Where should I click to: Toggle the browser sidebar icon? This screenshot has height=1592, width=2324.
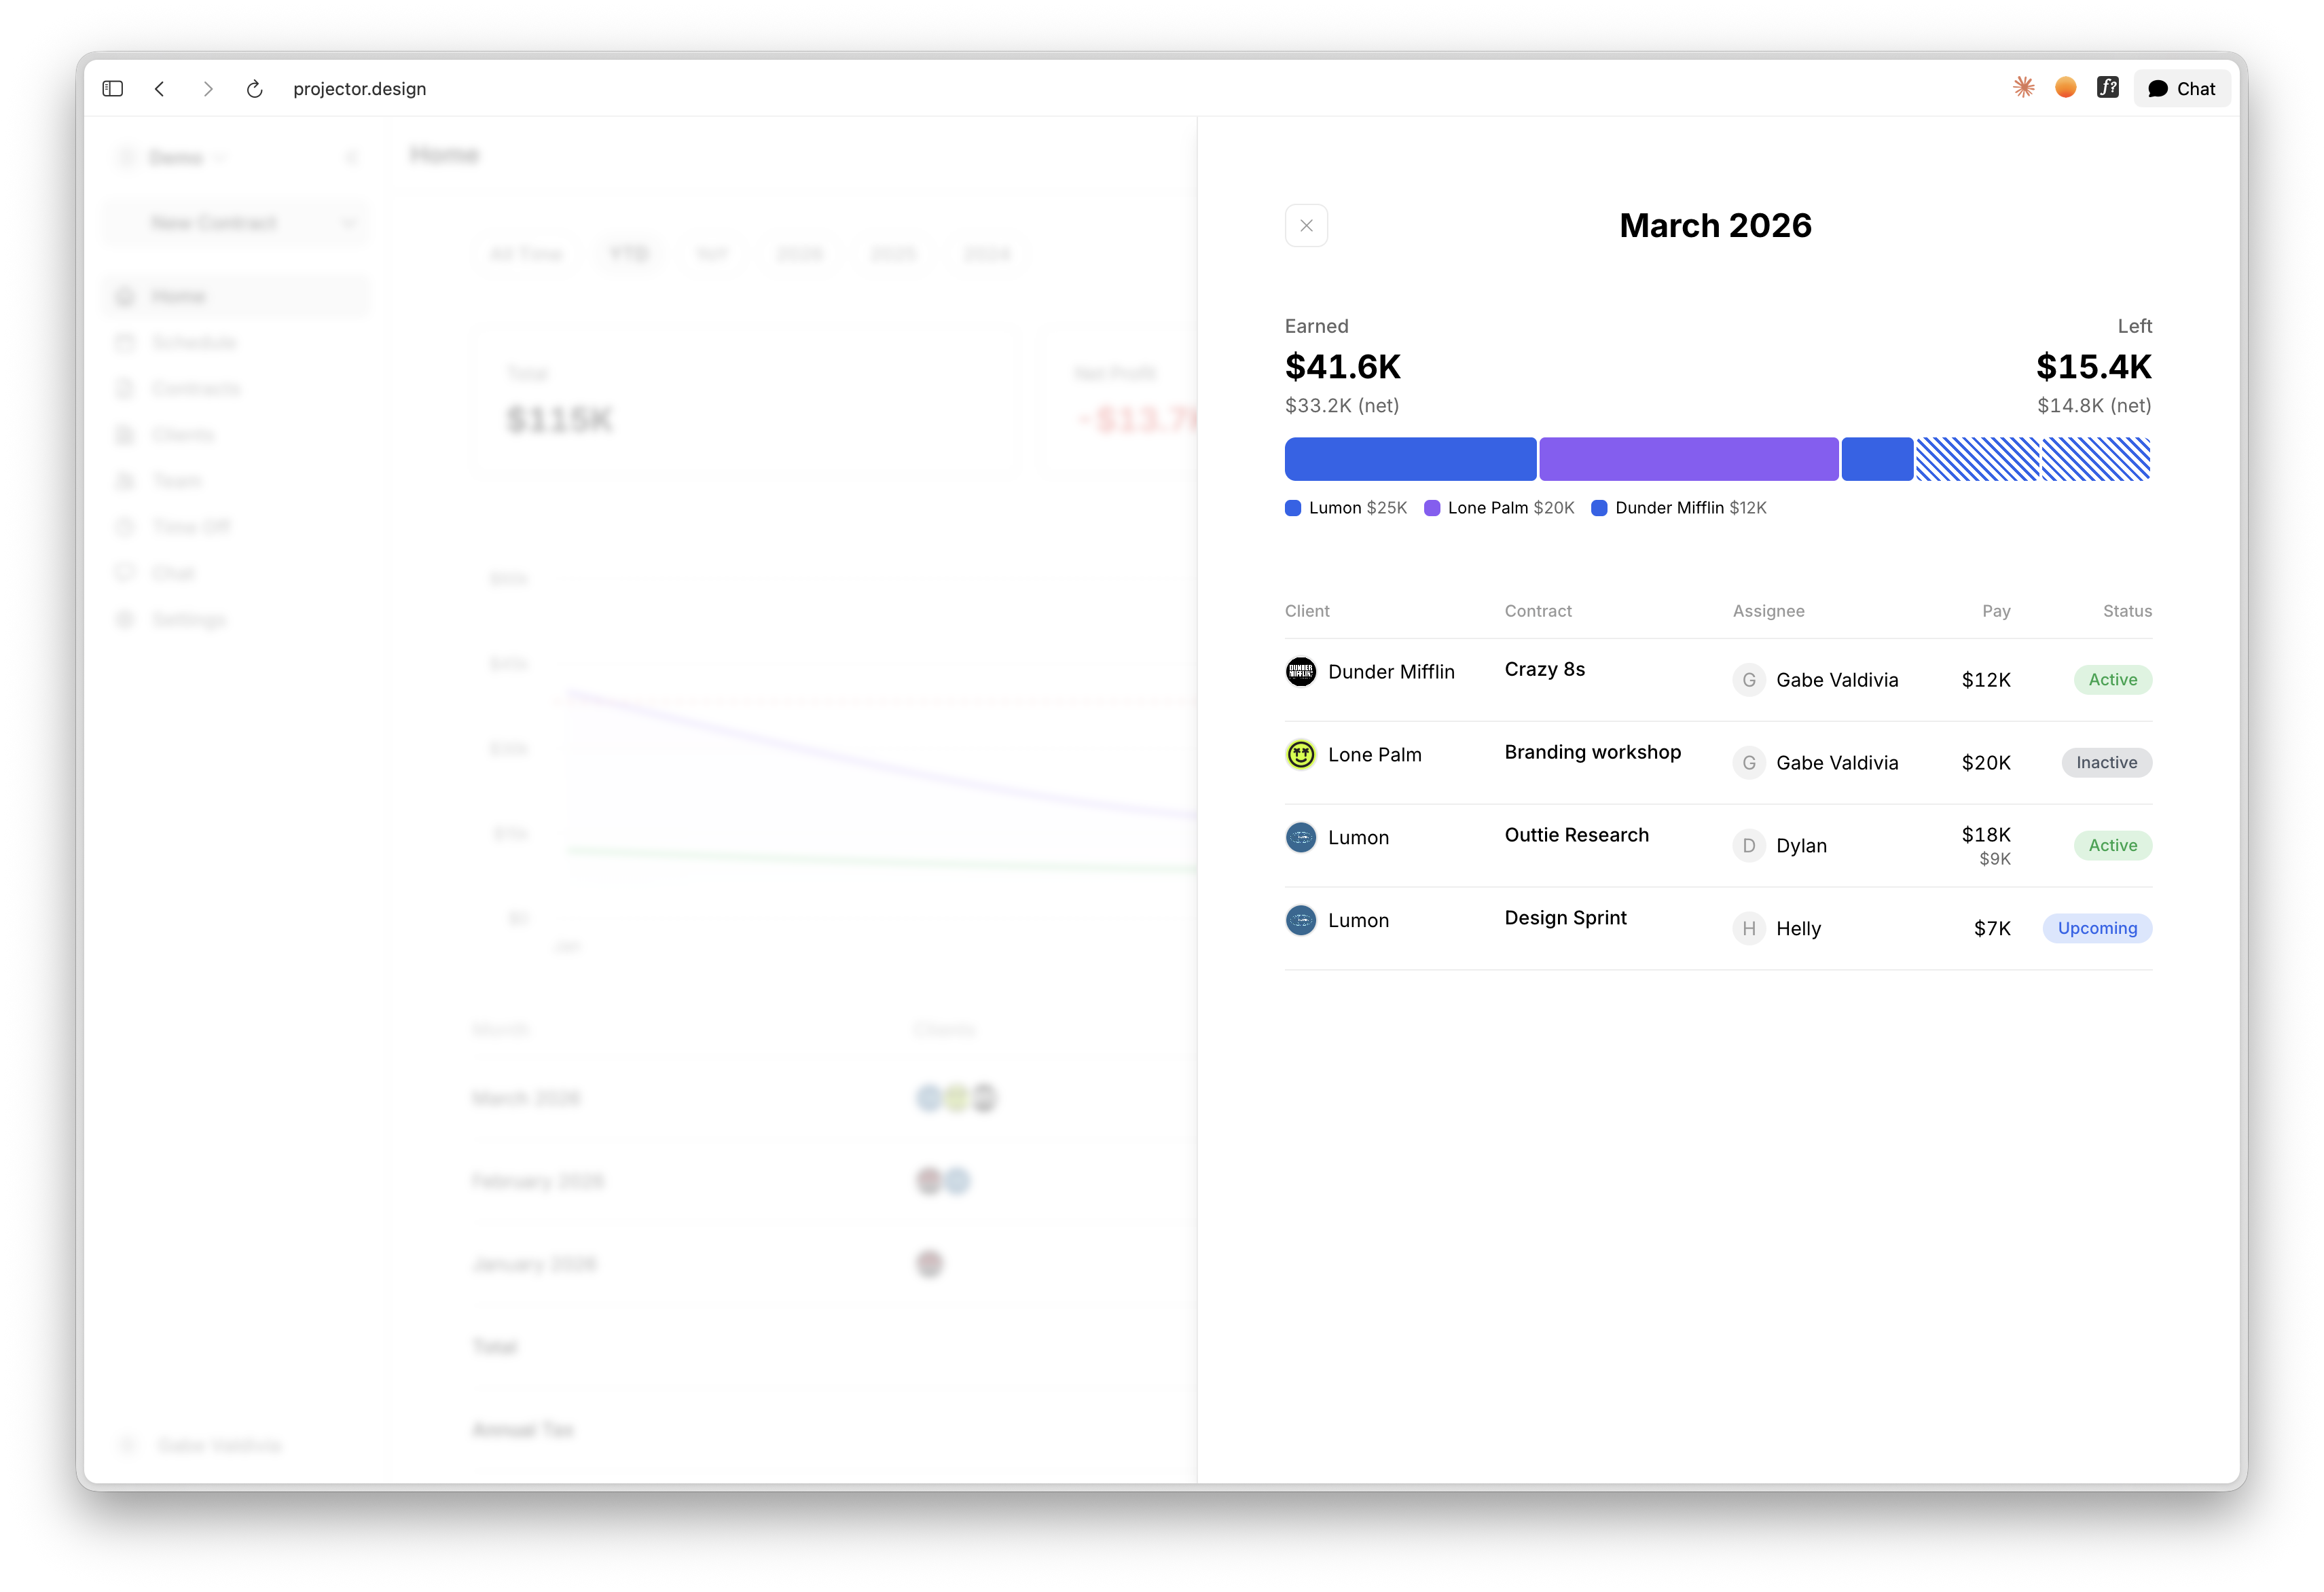113,89
